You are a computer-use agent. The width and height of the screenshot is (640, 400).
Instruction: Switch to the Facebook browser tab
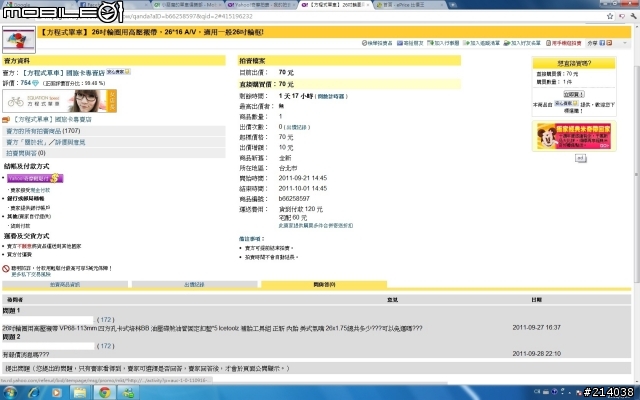[113, 4]
